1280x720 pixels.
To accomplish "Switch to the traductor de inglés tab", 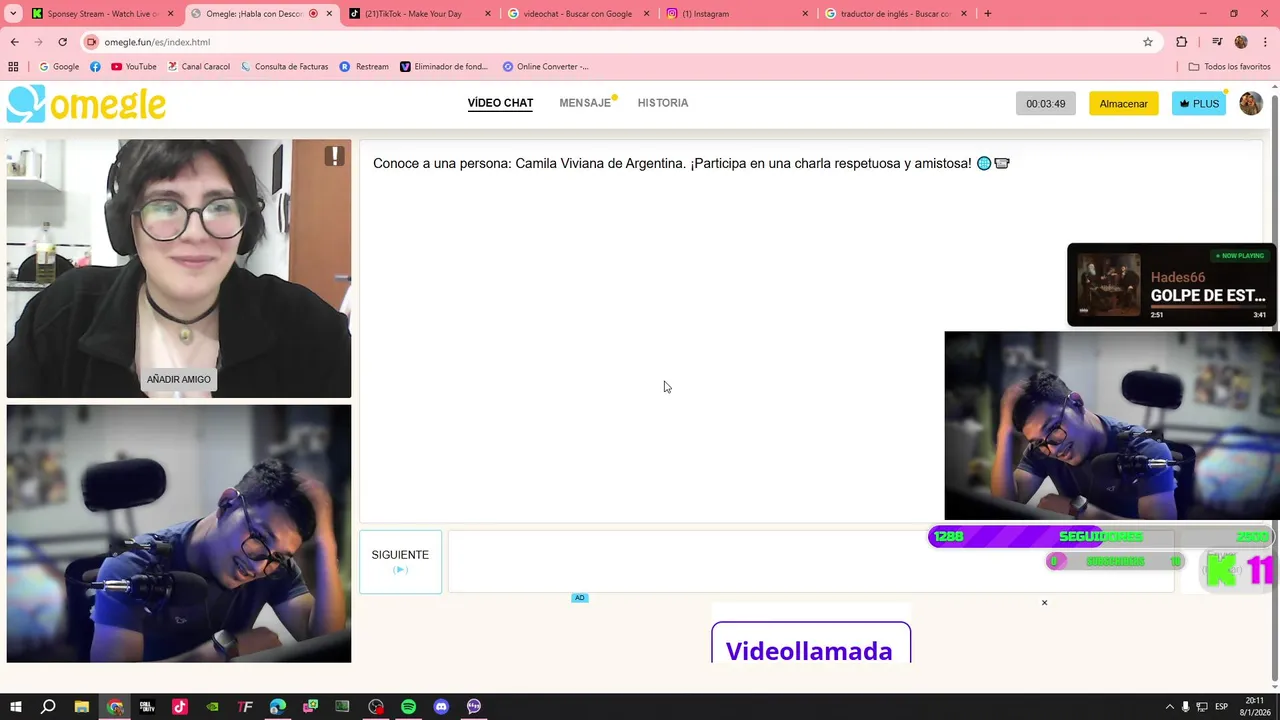I will (x=896, y=14).
